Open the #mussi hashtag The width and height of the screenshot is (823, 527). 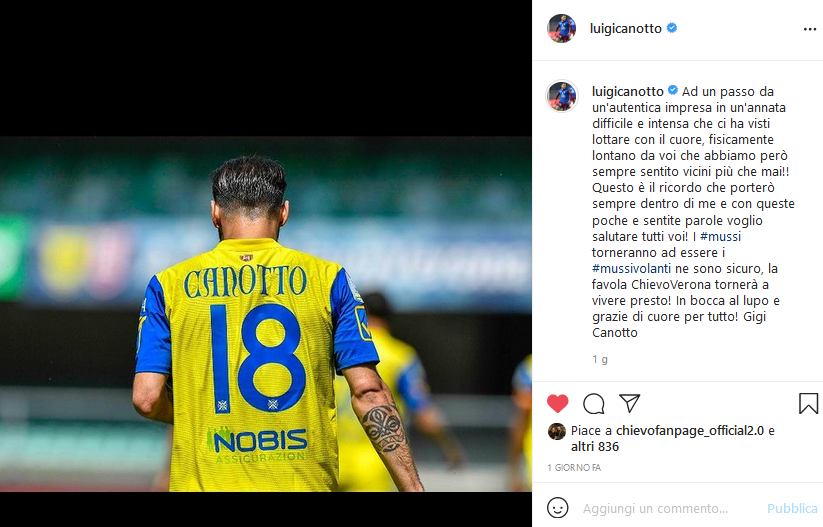(721, 236)
